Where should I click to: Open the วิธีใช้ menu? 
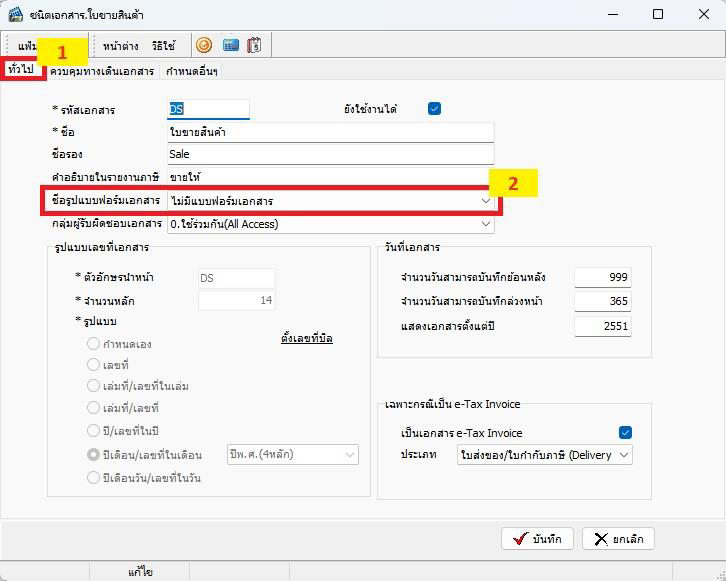(164, 46)
